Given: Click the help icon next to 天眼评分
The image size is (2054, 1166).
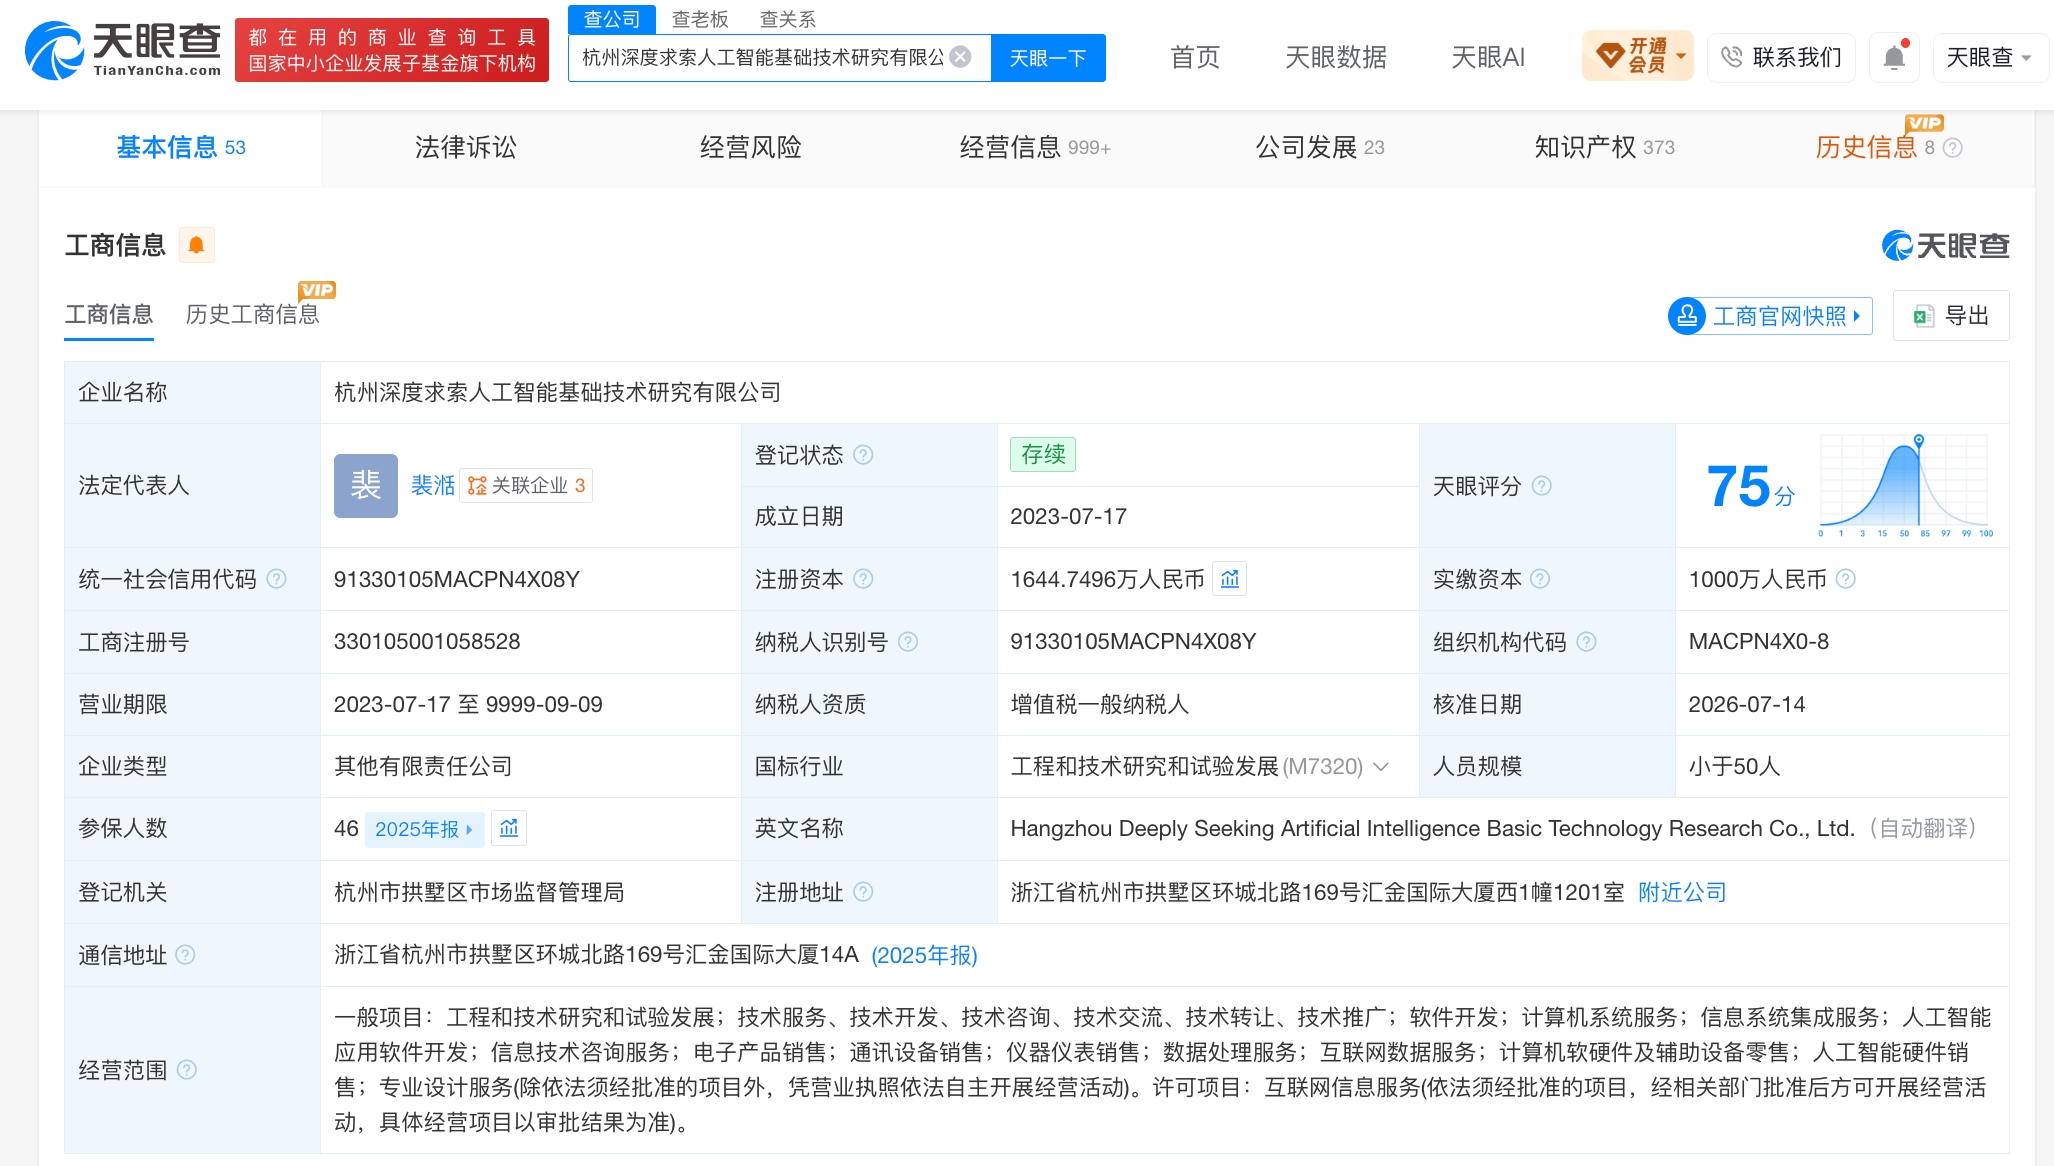Looking at the screenshot, I should click(1542, 486).
